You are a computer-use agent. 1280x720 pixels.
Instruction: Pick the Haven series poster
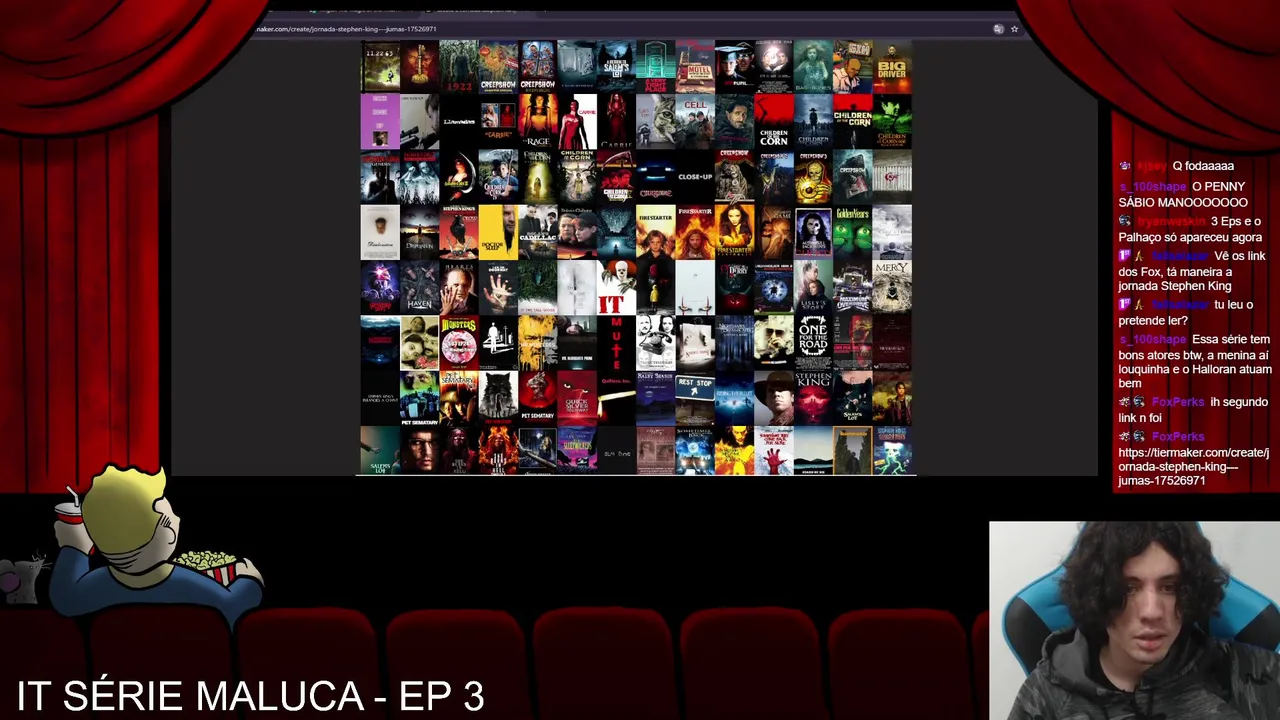pos(419,287)
